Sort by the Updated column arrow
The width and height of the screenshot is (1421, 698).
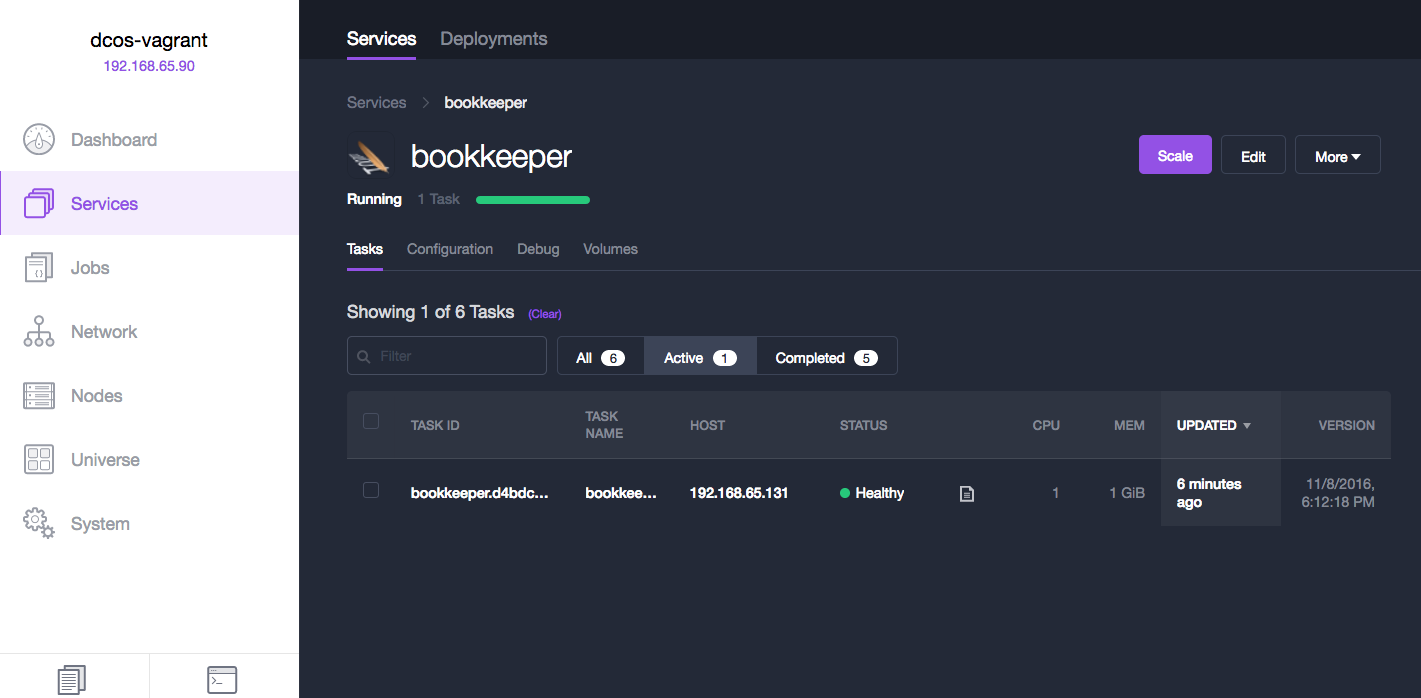point(1246,426)
